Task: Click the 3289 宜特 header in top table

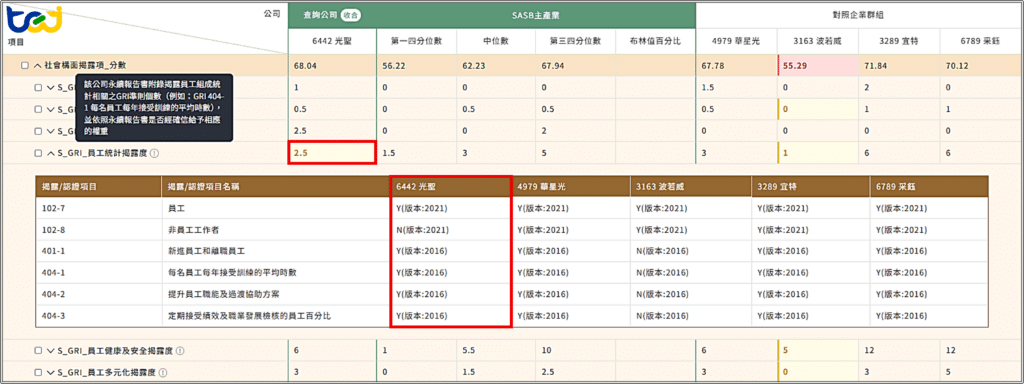Action: [x=899, y=40]
